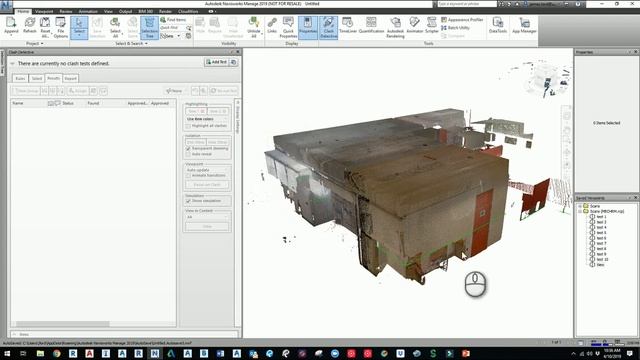Toggle Clash Detective tool
640x360 pixels.
(329, 27)
